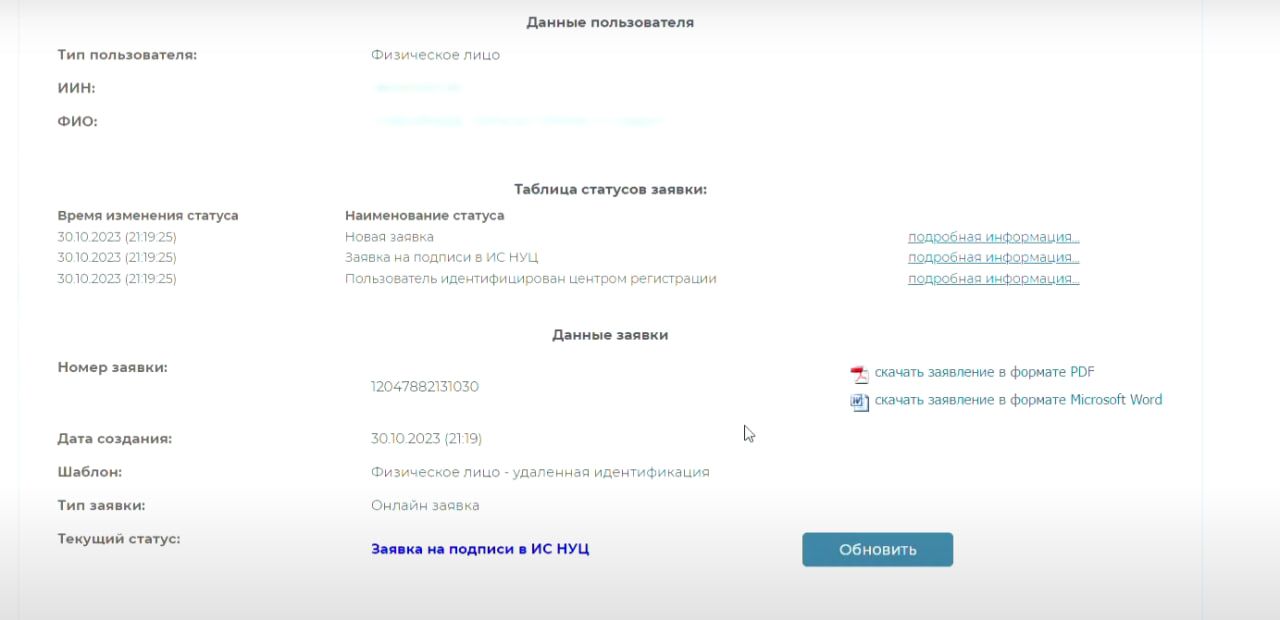1280x620 pixels.
Task: Click the Наименование статуса column header
Action: click(424, 215)
